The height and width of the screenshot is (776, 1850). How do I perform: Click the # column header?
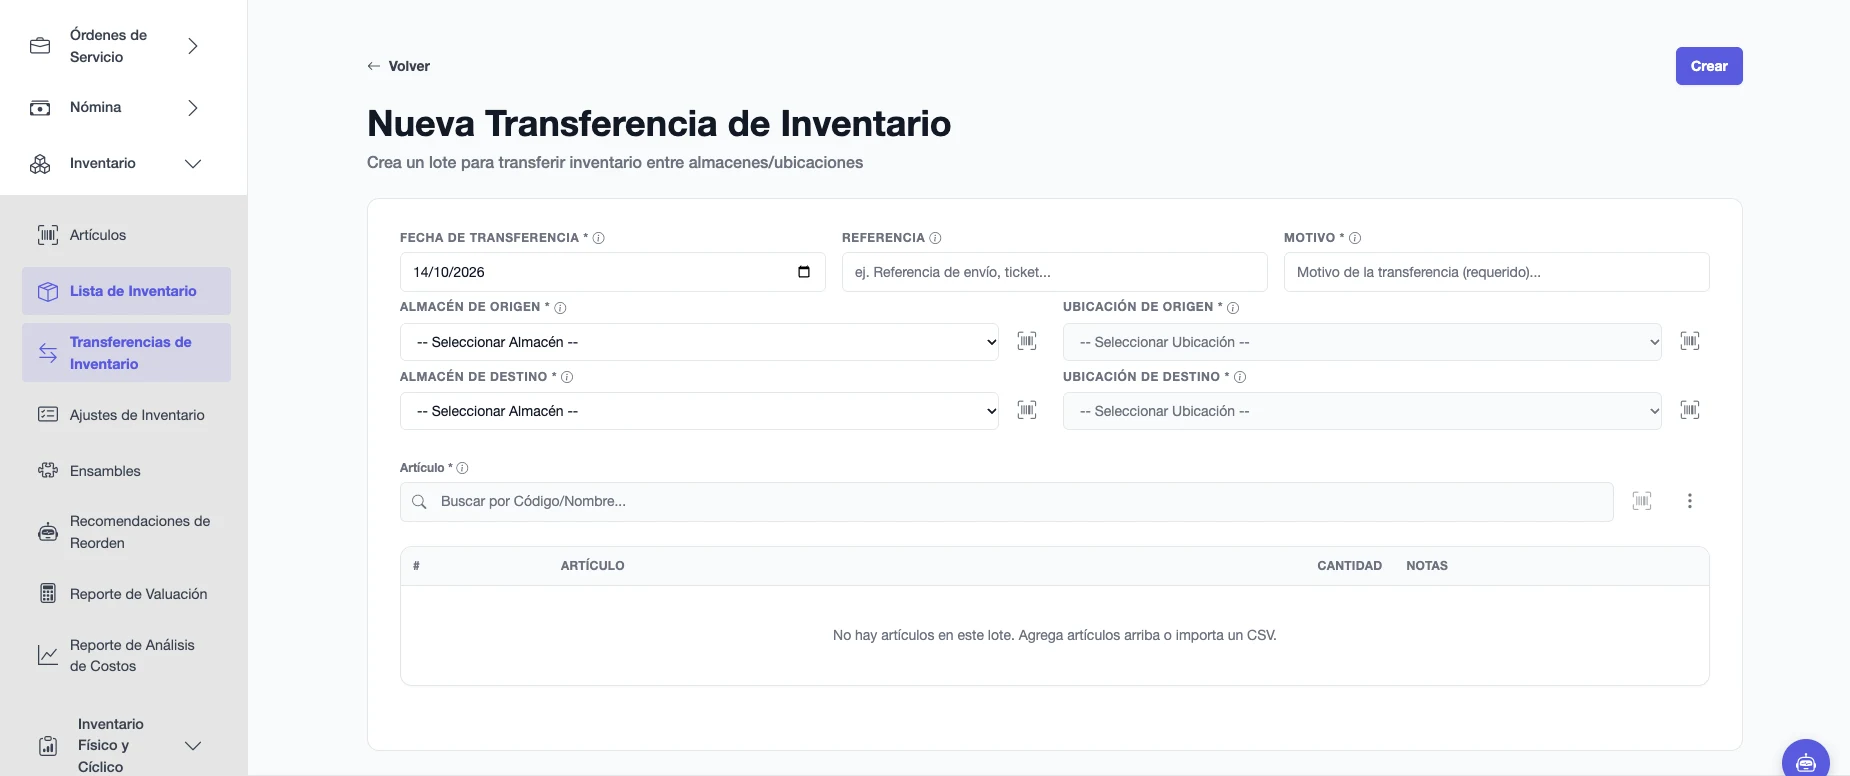point(416,566)
